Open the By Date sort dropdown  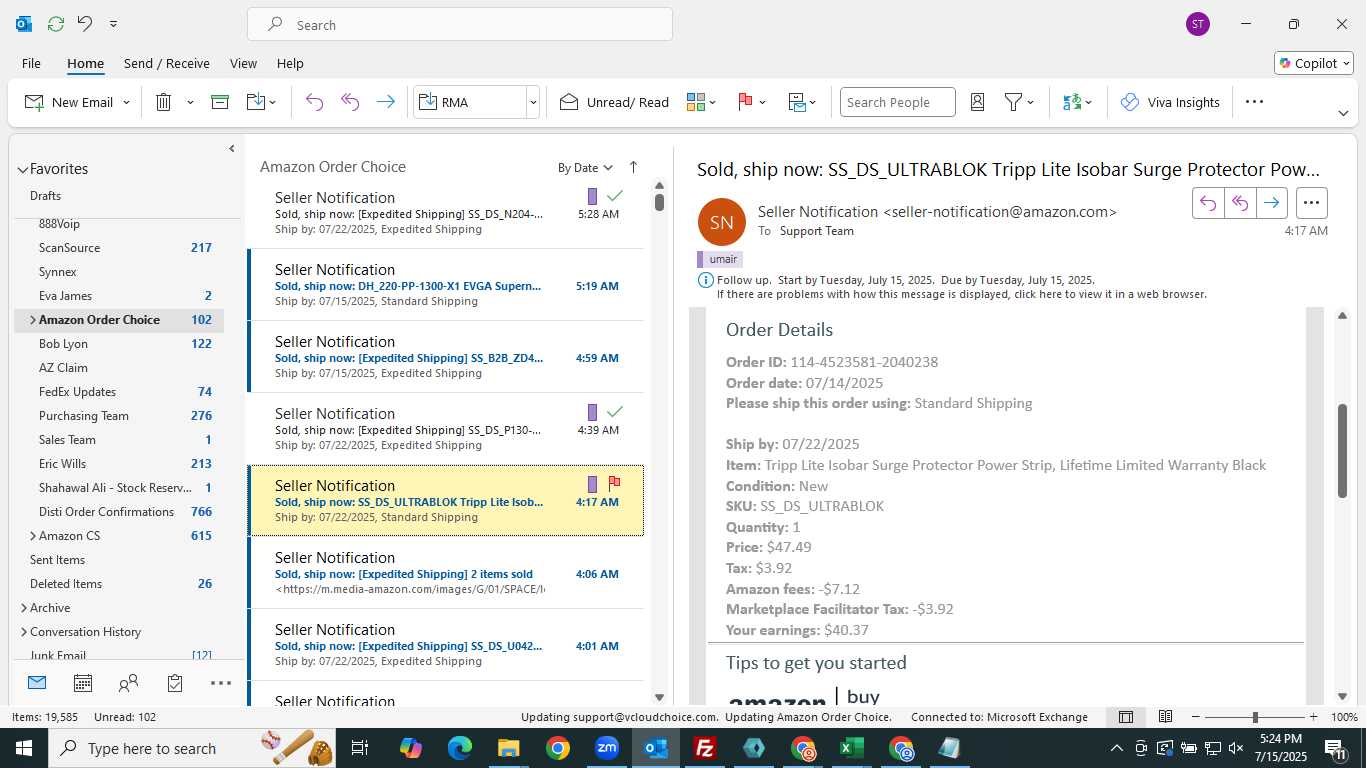point(585,168)
